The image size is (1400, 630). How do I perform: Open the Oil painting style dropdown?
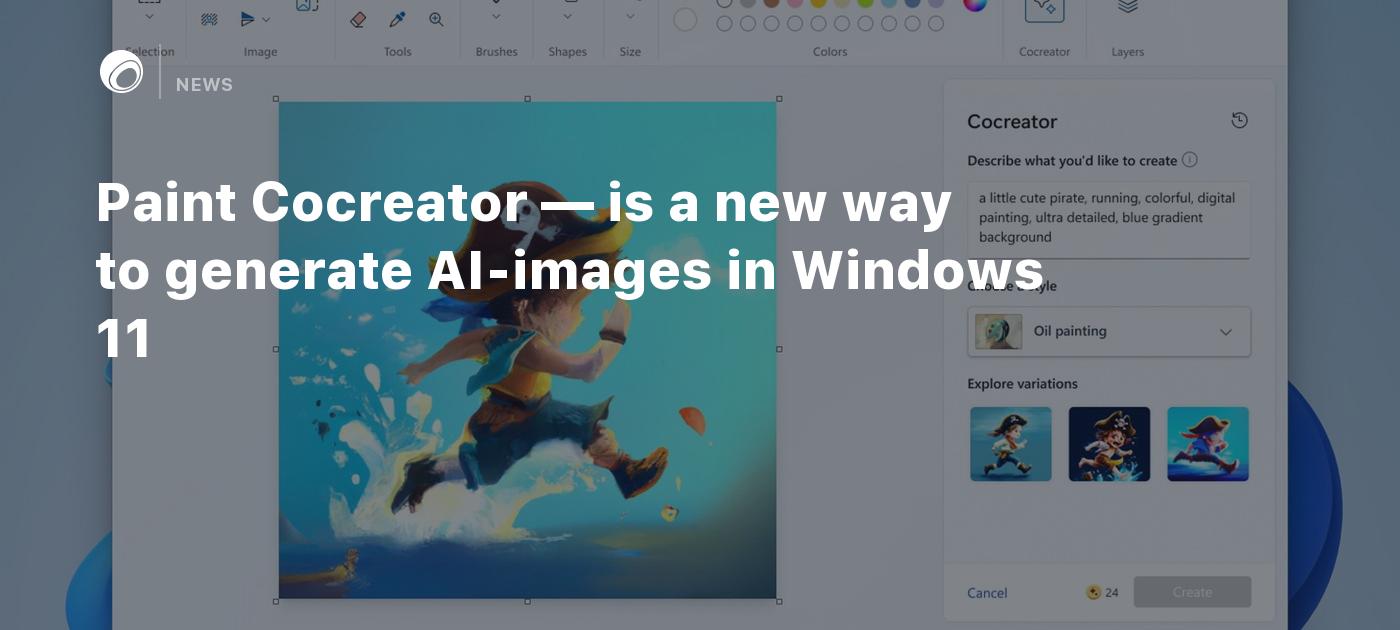(1108, 331)
